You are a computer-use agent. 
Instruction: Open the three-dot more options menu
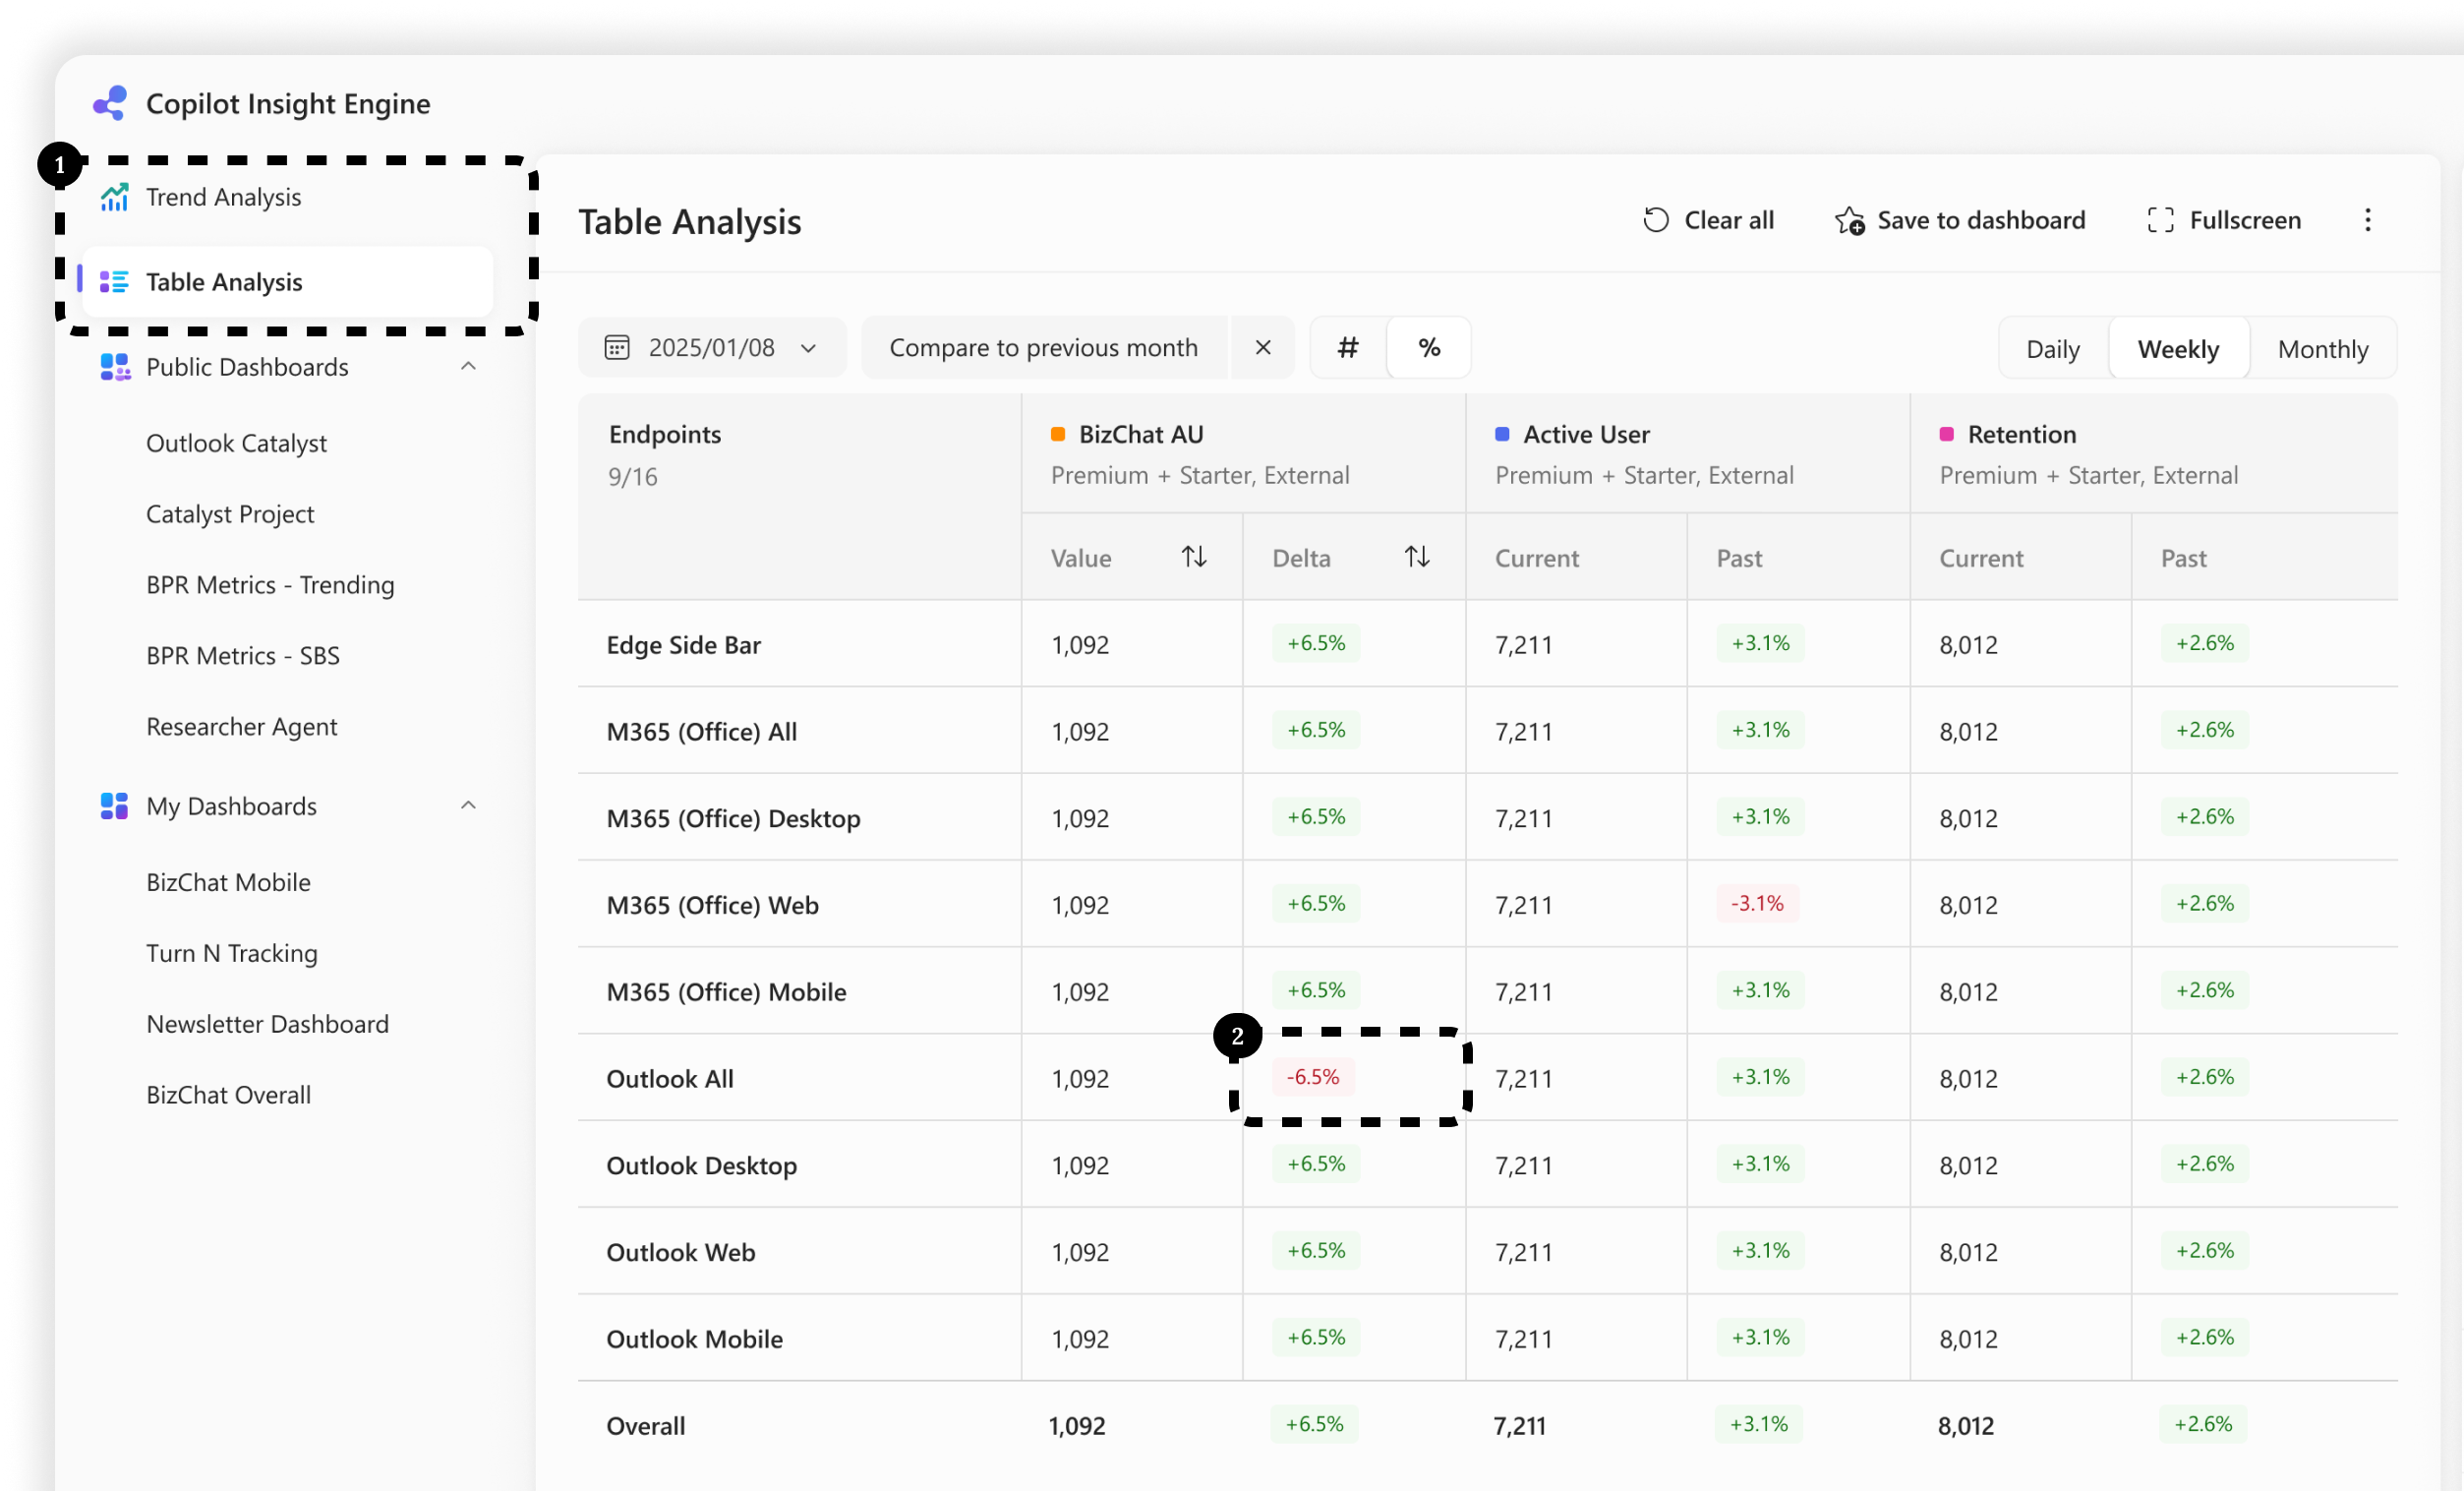coord(2367,220)
